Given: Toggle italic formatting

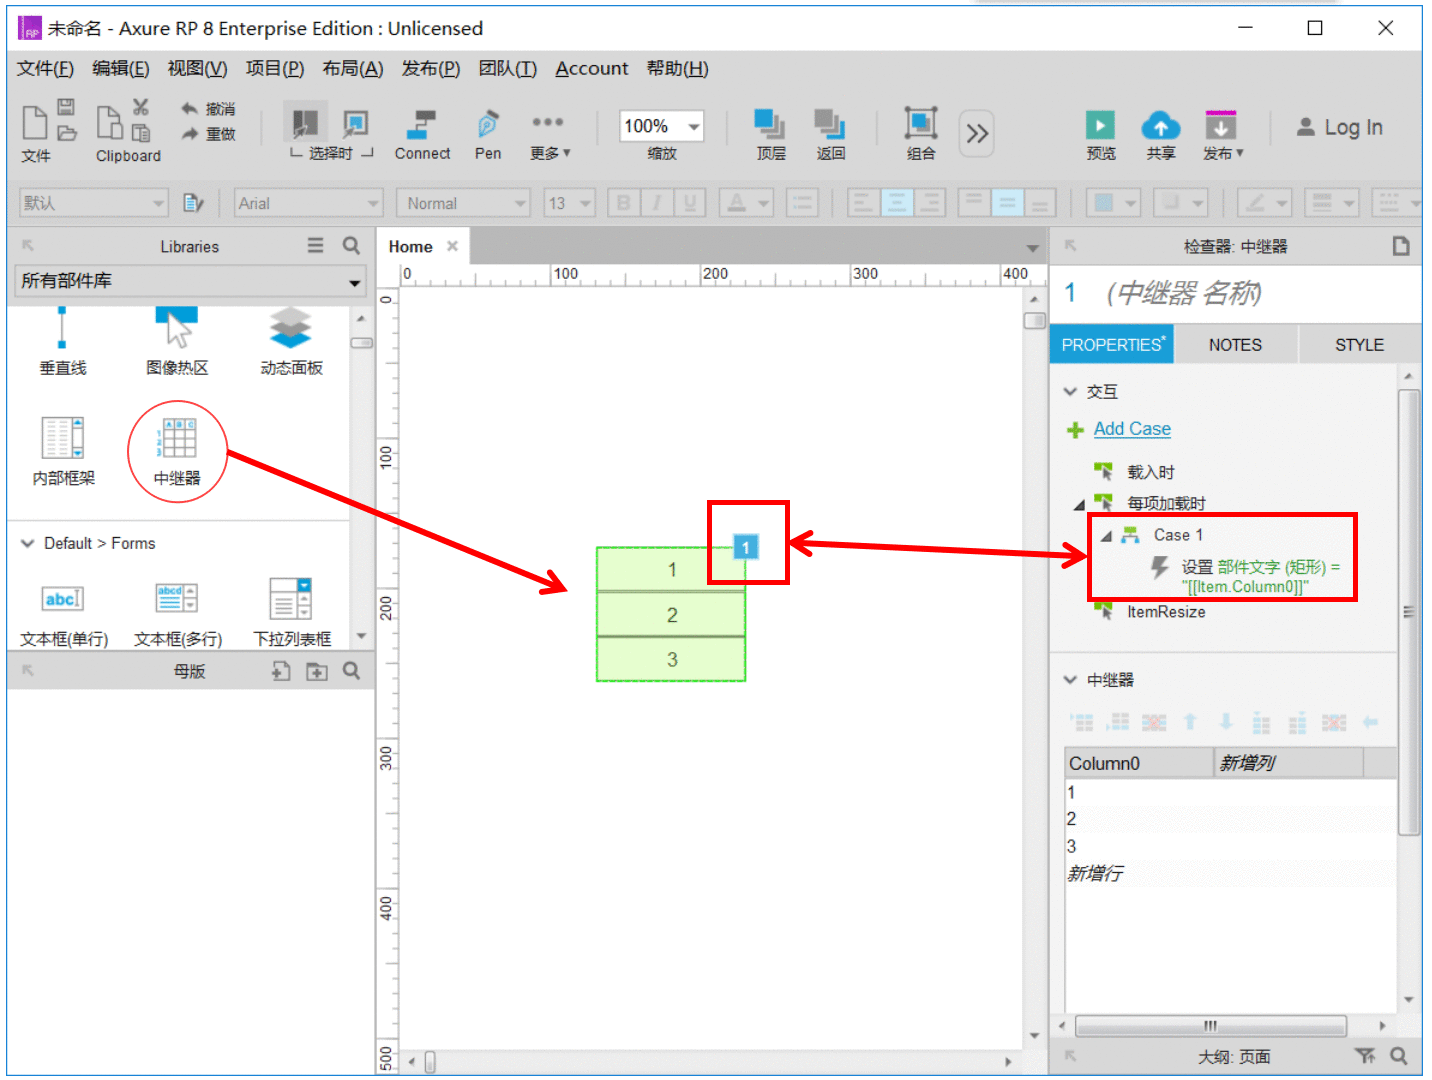Looking at the screenshot, I should [656, 203].
